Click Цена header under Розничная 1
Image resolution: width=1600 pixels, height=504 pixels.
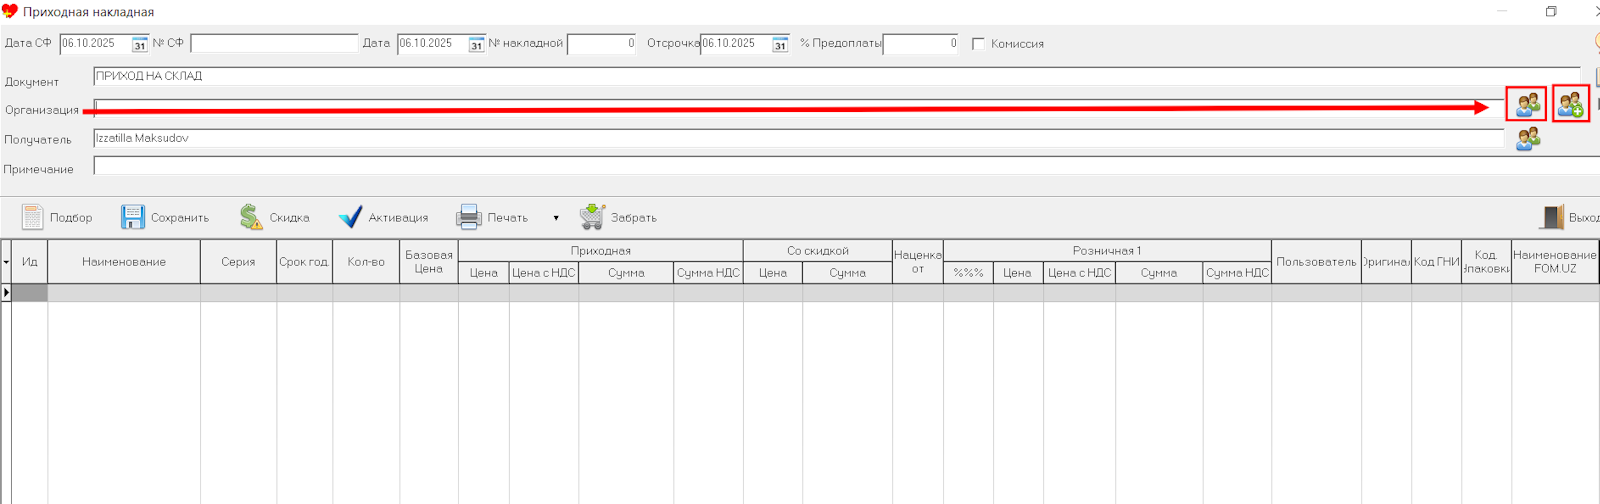click(1018, 273)
